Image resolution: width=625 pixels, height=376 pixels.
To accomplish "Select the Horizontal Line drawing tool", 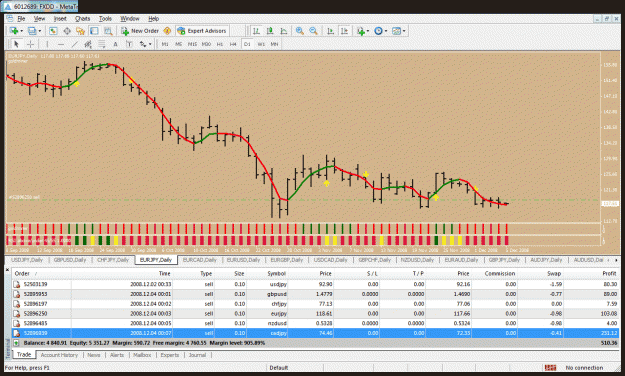I will click(x=61, y=44).
